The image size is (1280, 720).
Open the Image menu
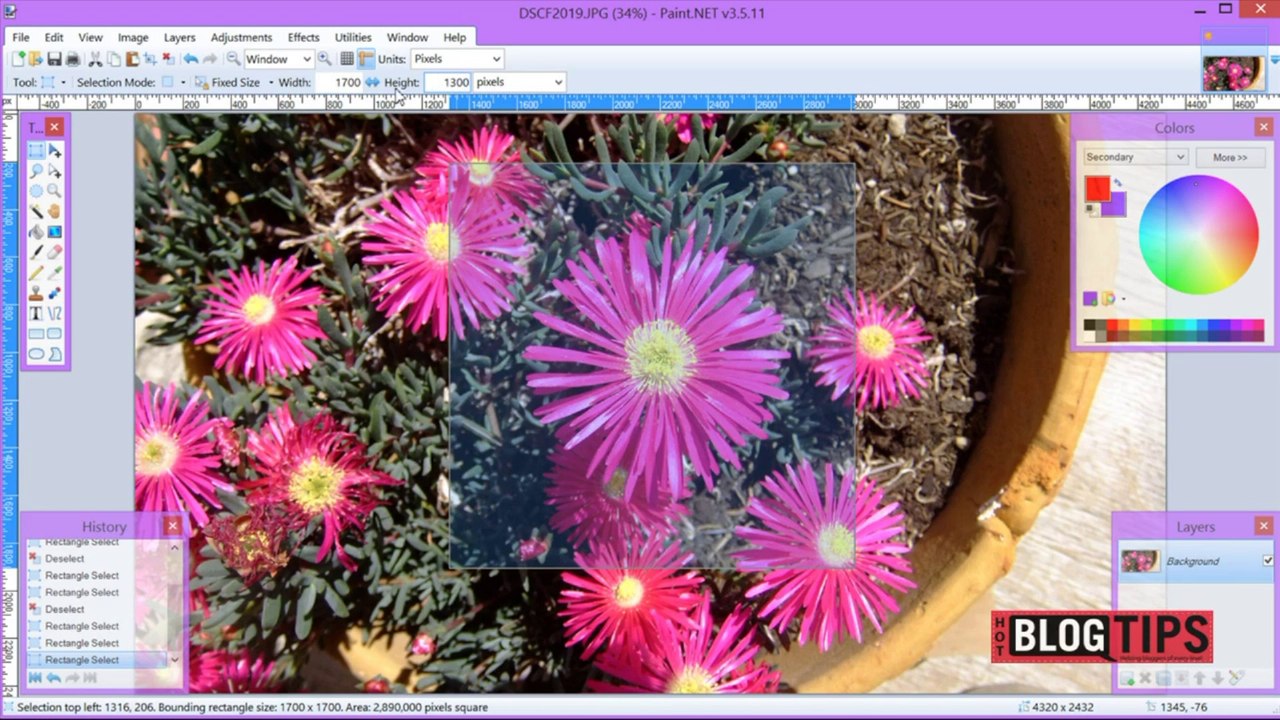coord(133,37)
